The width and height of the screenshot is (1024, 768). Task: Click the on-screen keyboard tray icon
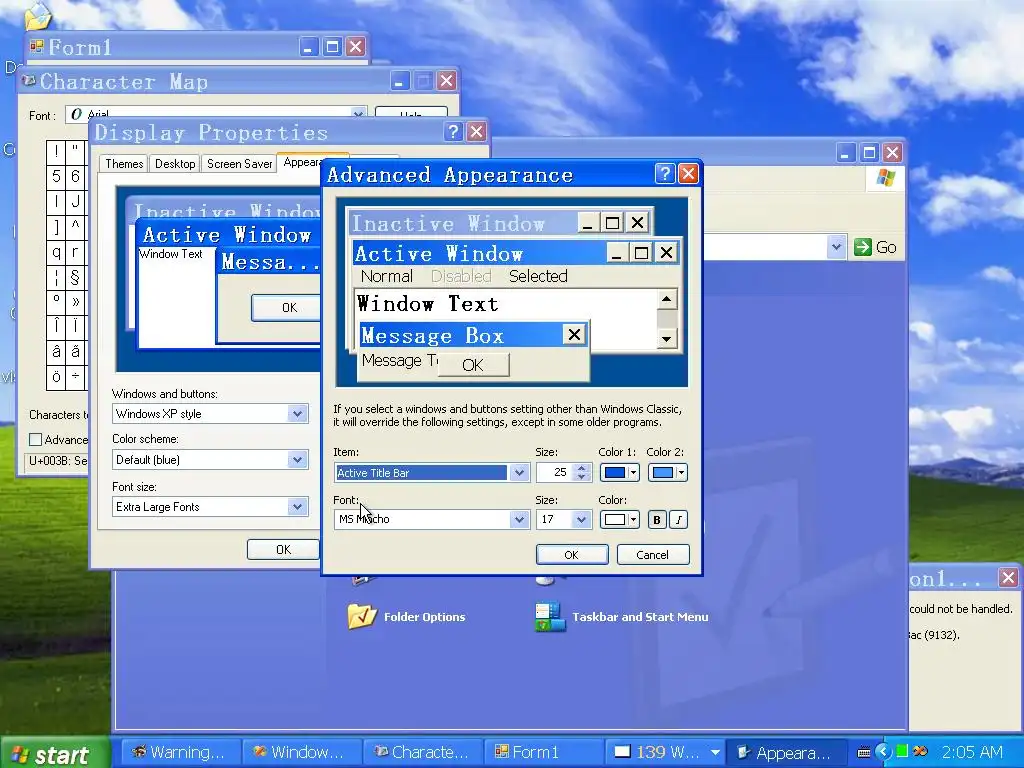point(863,752)
